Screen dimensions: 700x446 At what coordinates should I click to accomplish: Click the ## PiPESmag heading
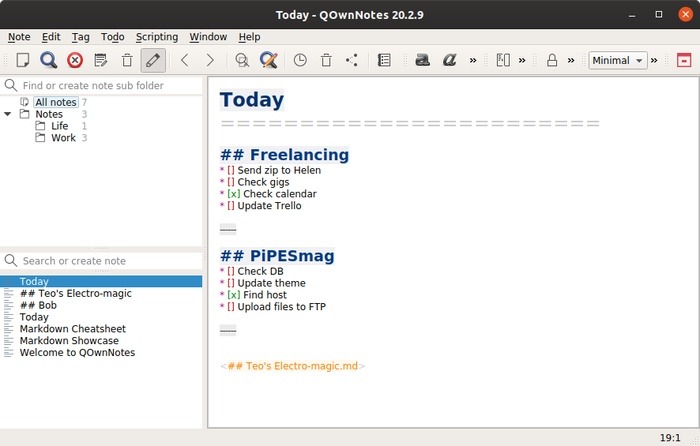[x=277, y=256]
